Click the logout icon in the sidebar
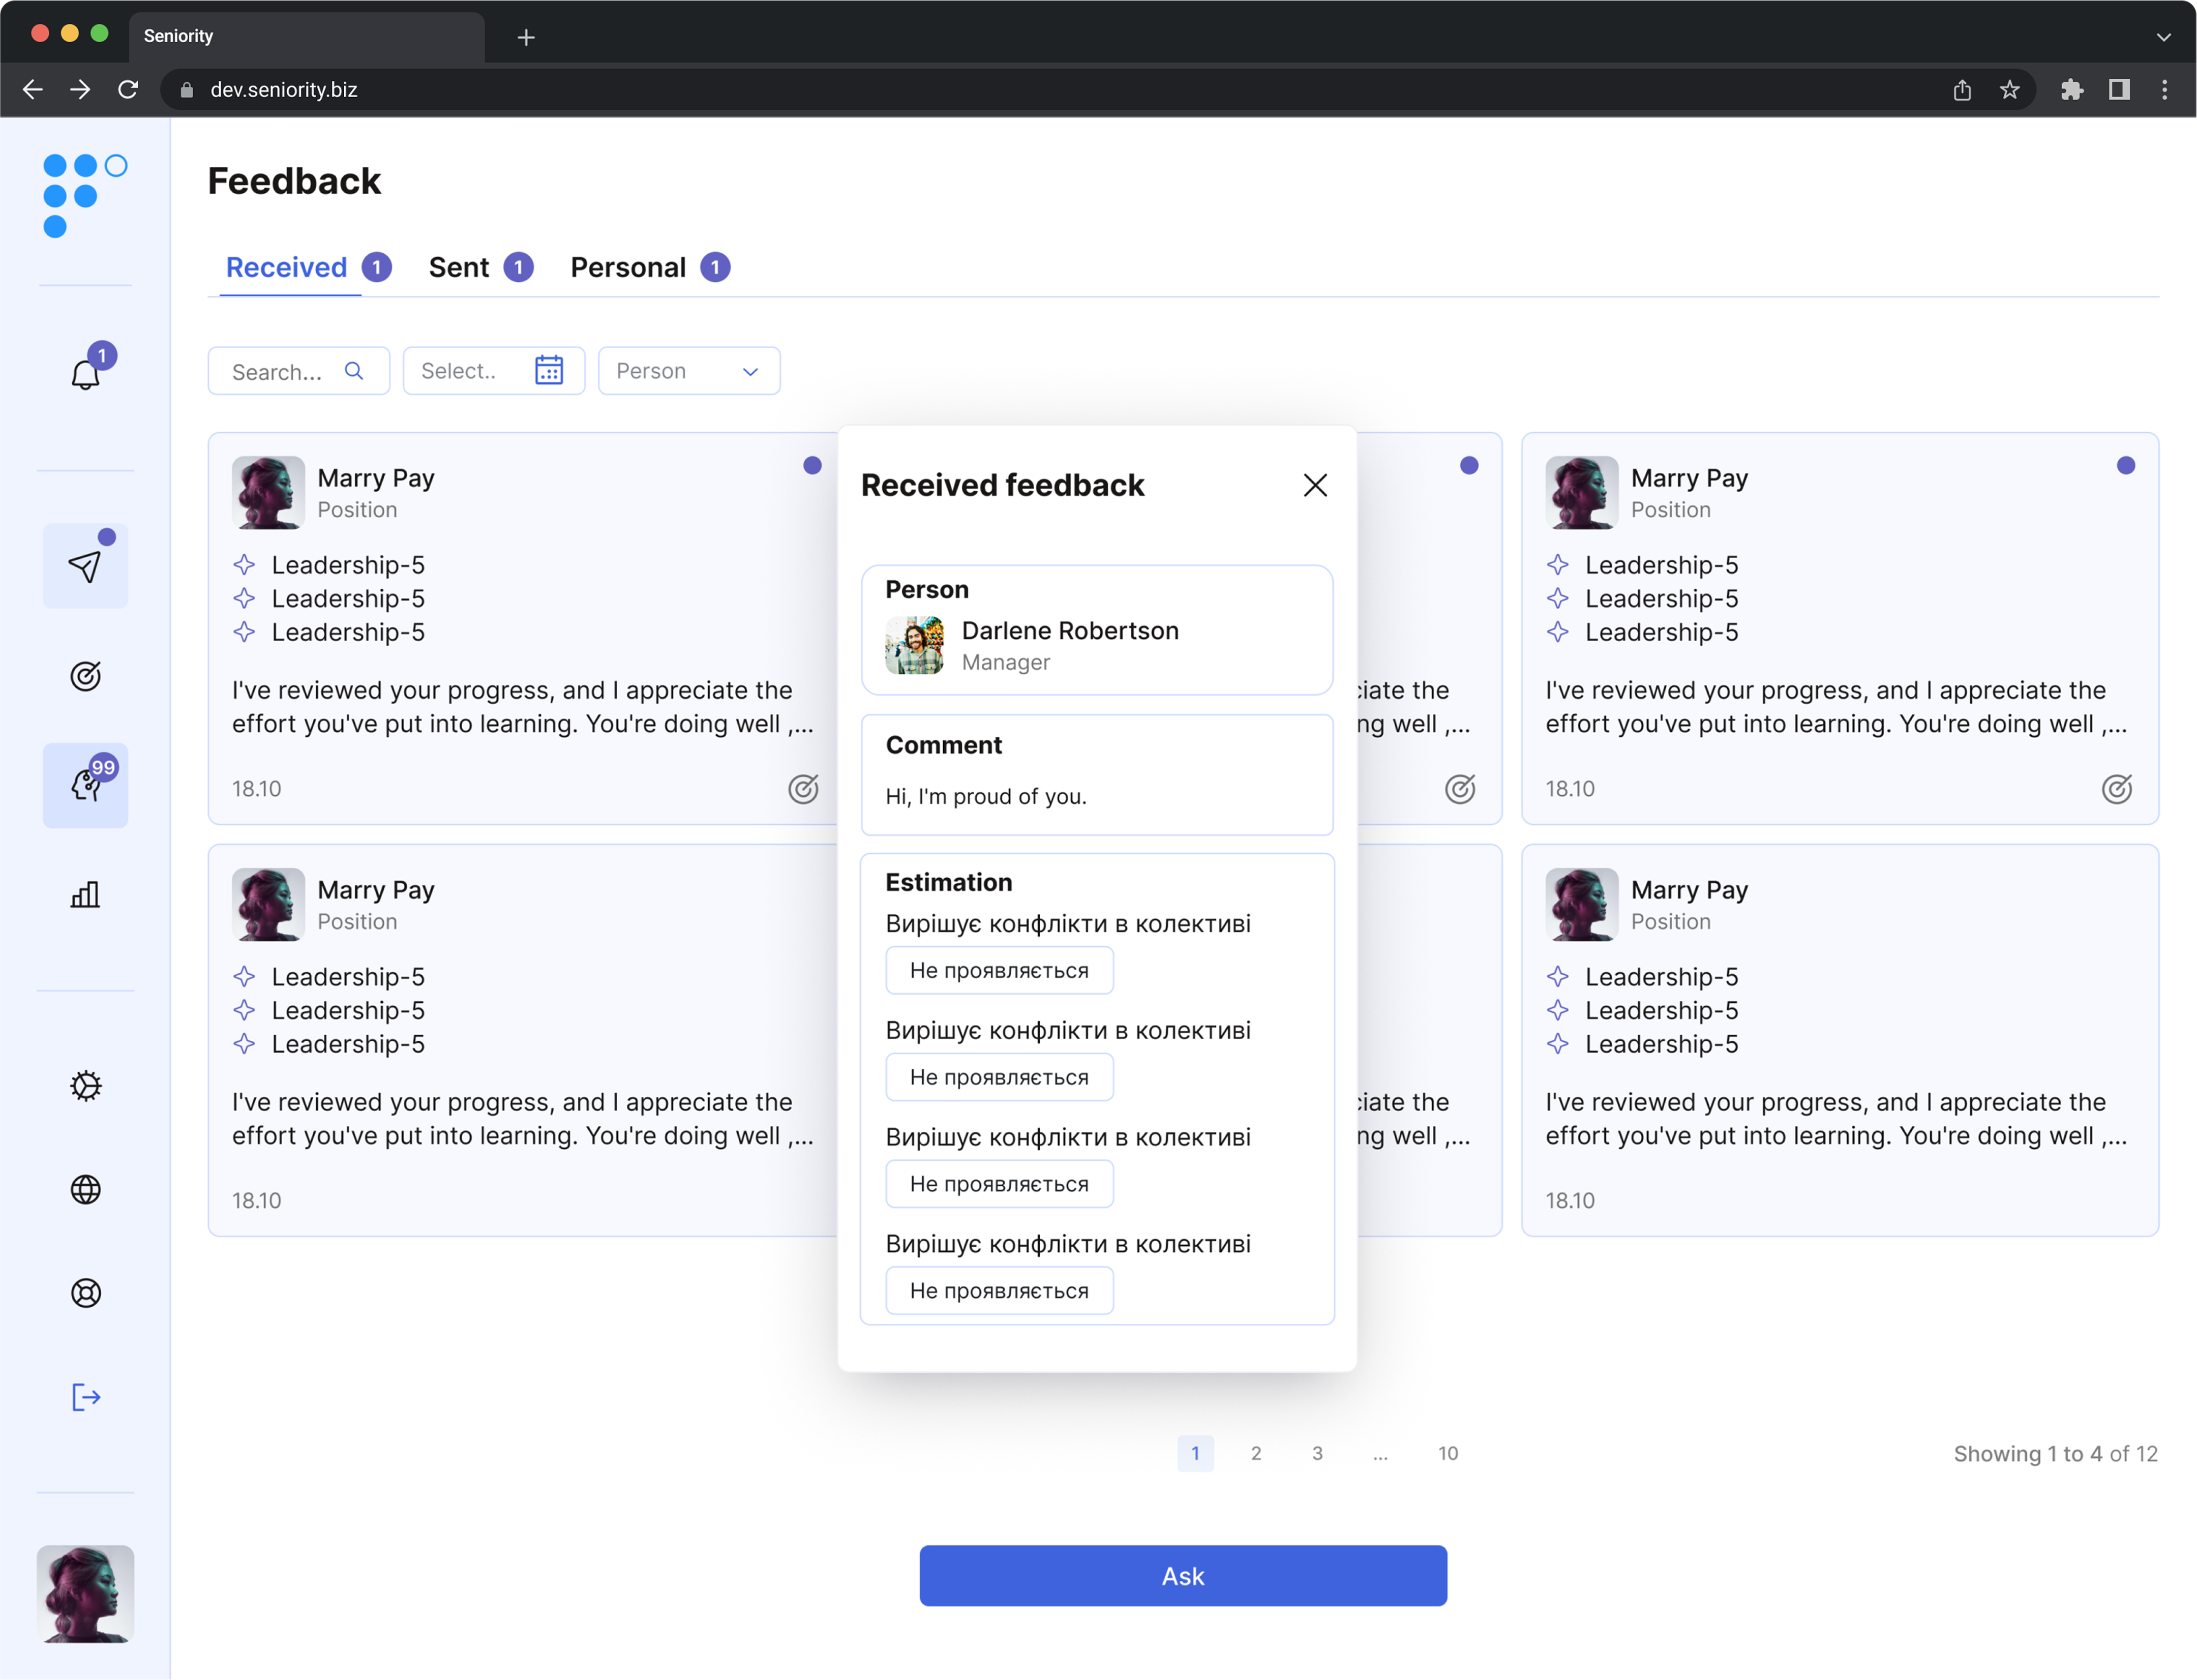The image size is (2197, 1680). (x=85, y=1397)
